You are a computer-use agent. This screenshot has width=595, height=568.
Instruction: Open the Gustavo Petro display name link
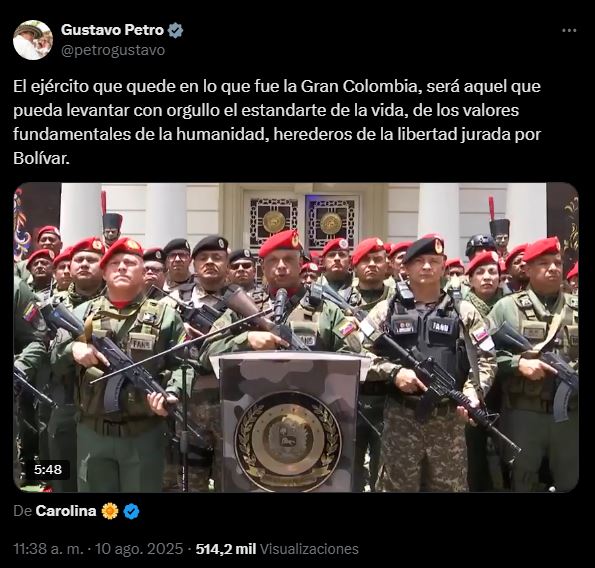[112, 30]
